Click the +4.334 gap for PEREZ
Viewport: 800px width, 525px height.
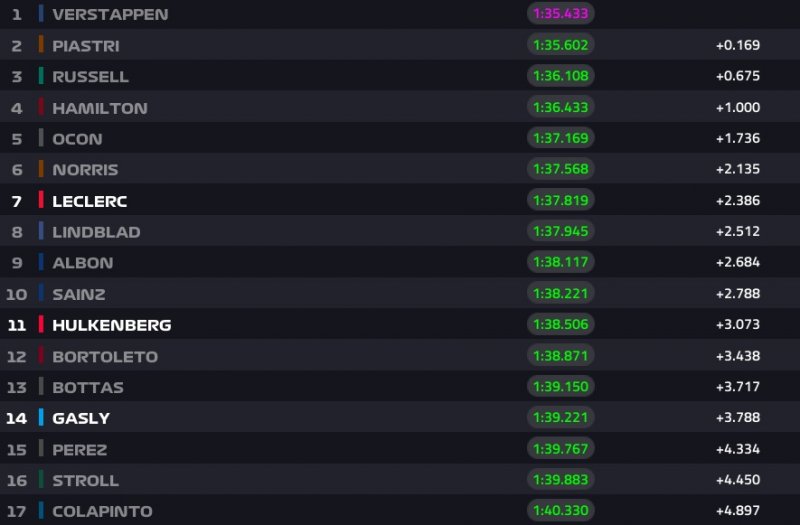pyautogui.click(x=738, y=448)
